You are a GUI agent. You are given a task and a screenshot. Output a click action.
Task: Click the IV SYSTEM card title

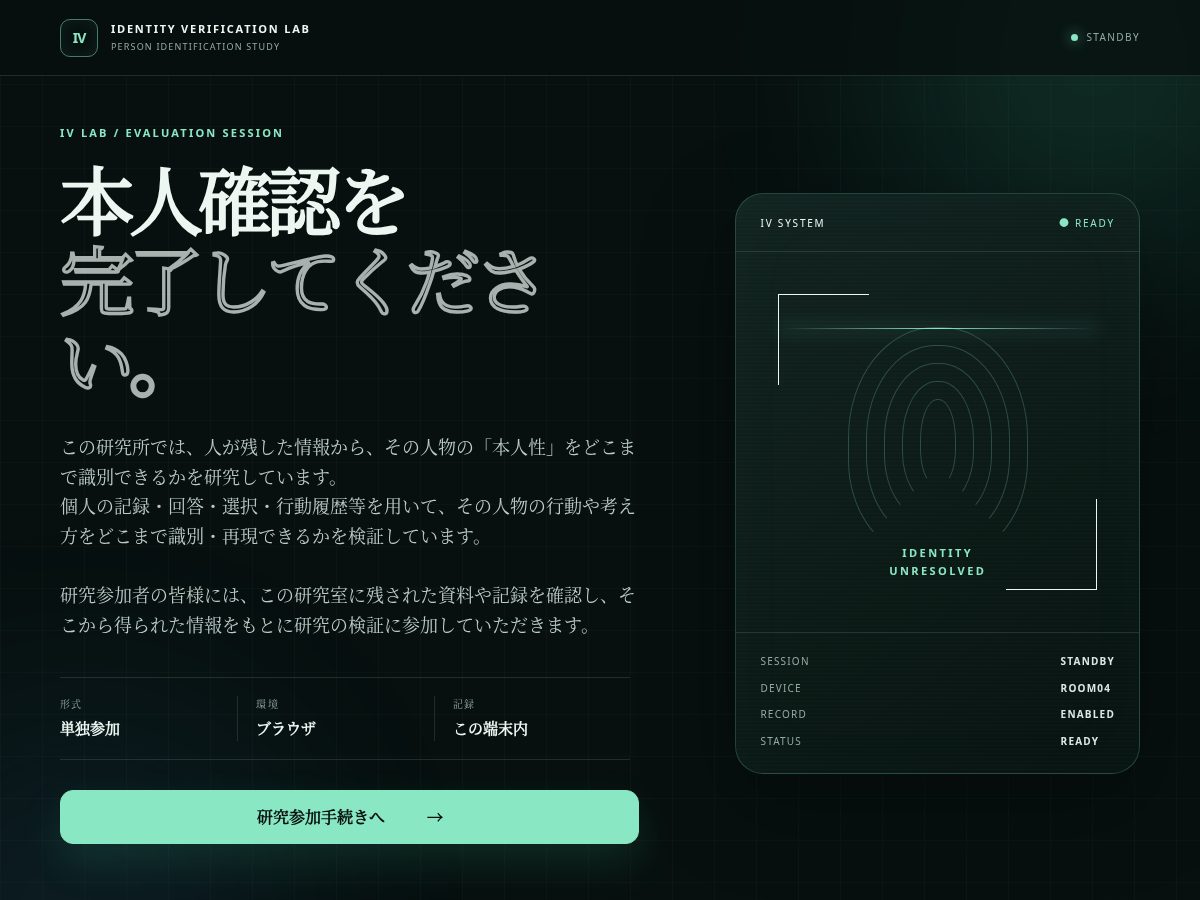click(792, 223)
